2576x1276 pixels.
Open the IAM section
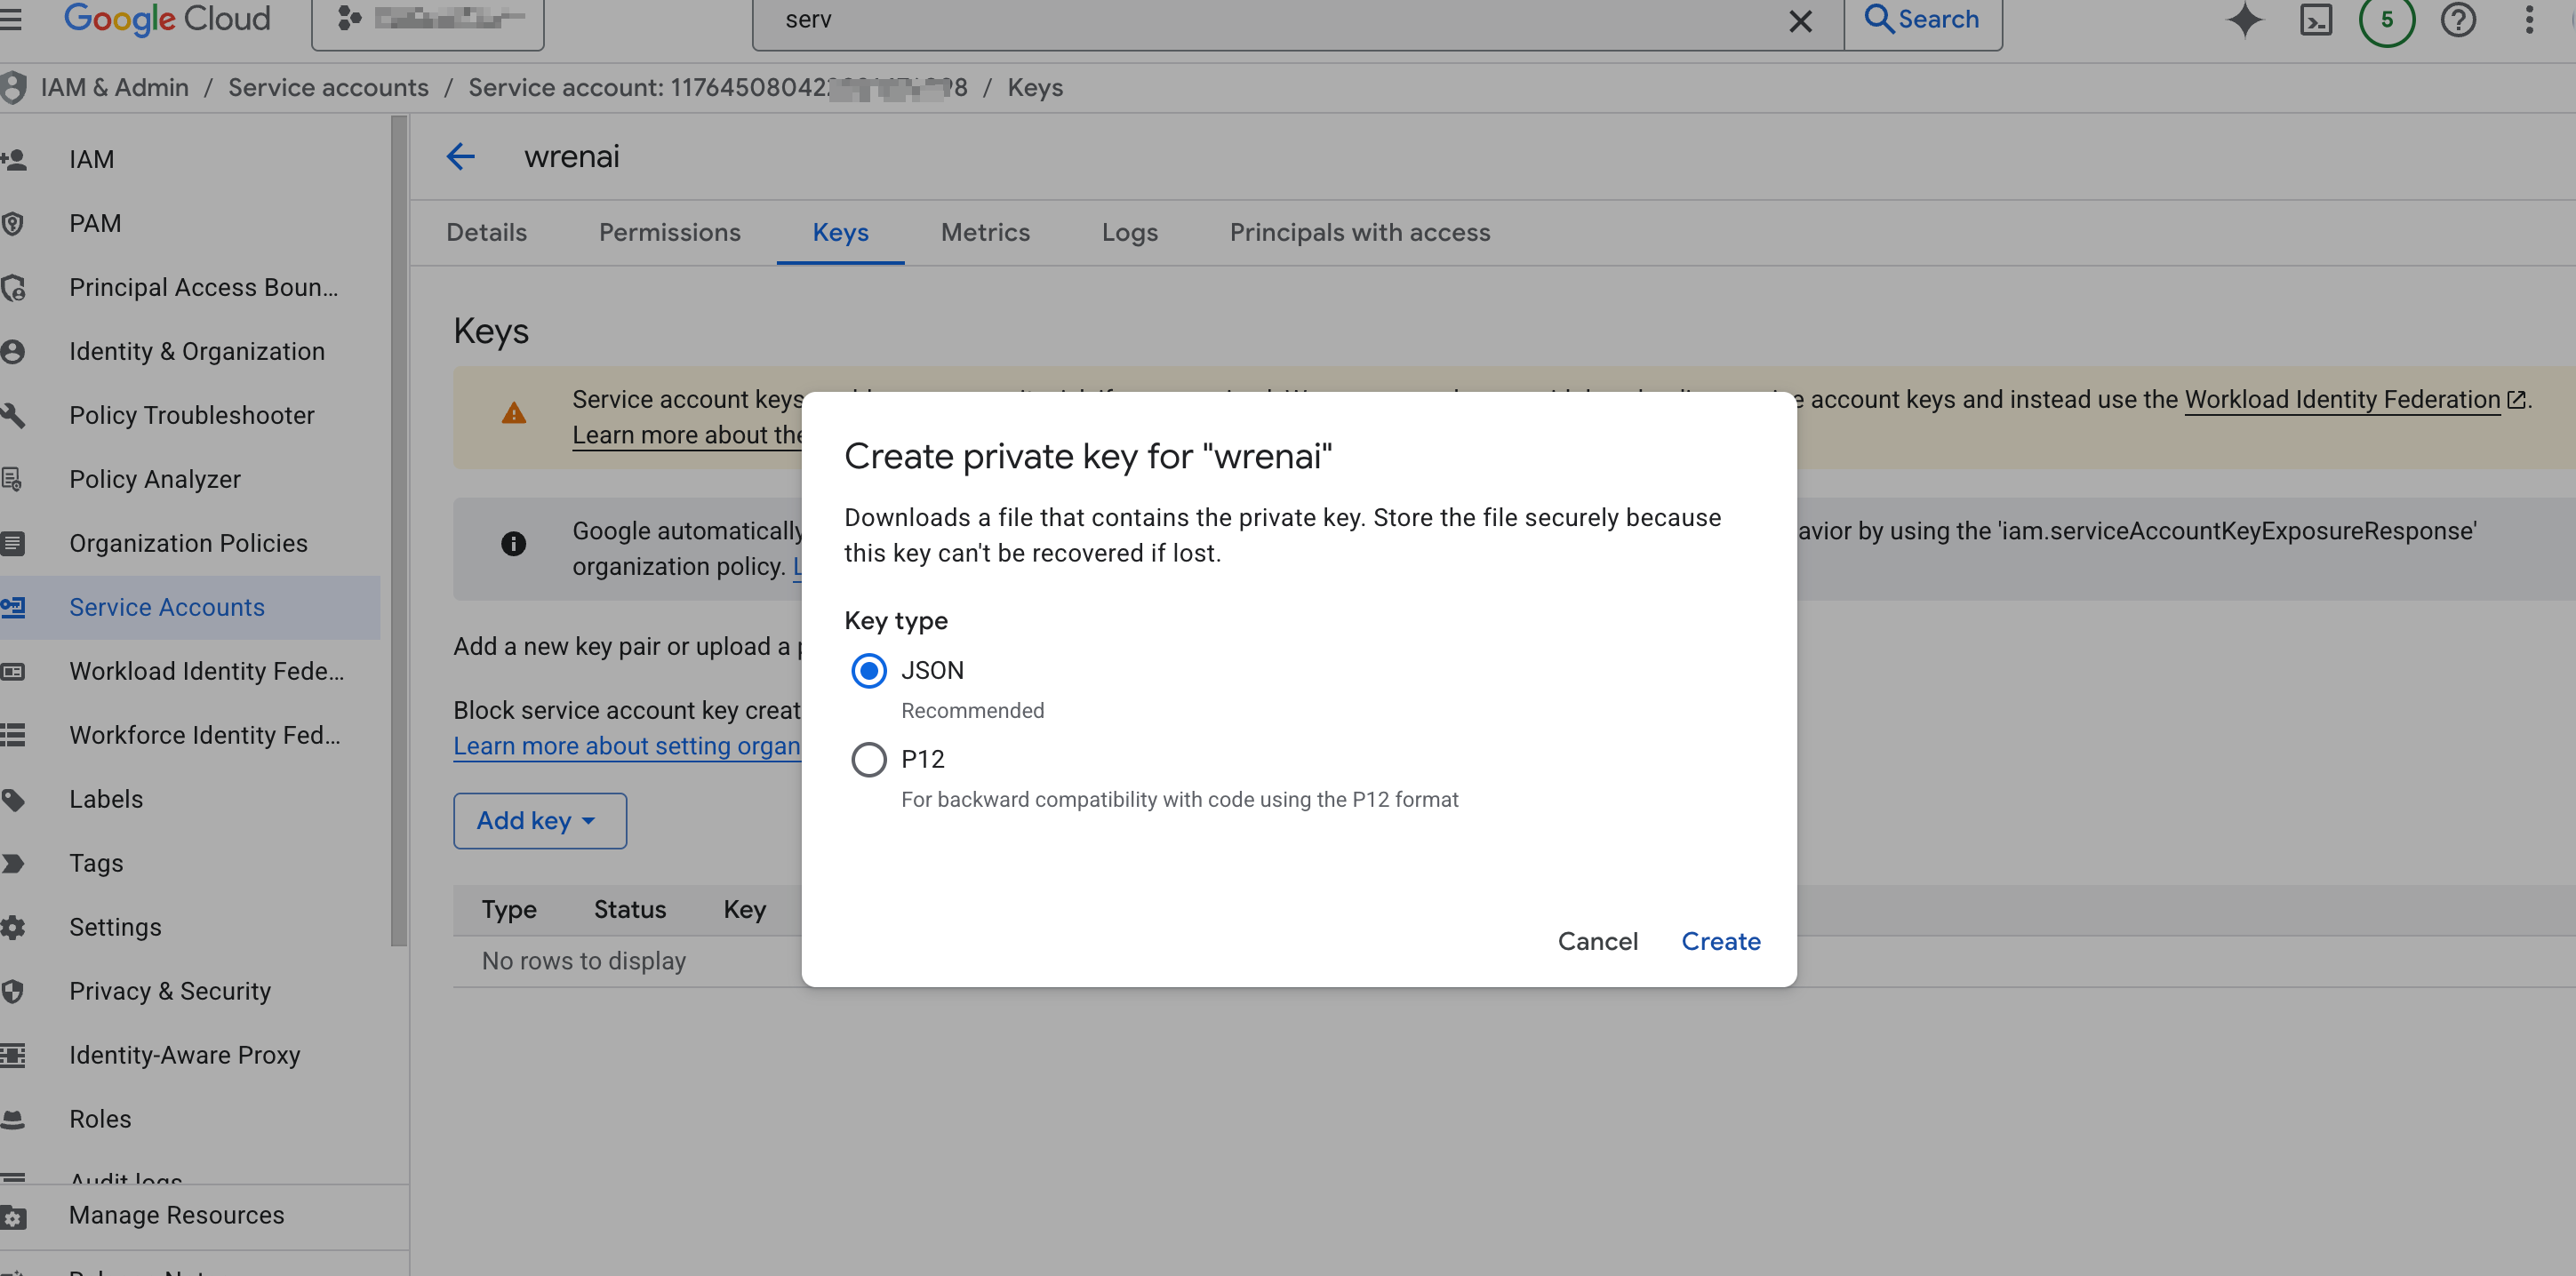[x=91, y=159]
